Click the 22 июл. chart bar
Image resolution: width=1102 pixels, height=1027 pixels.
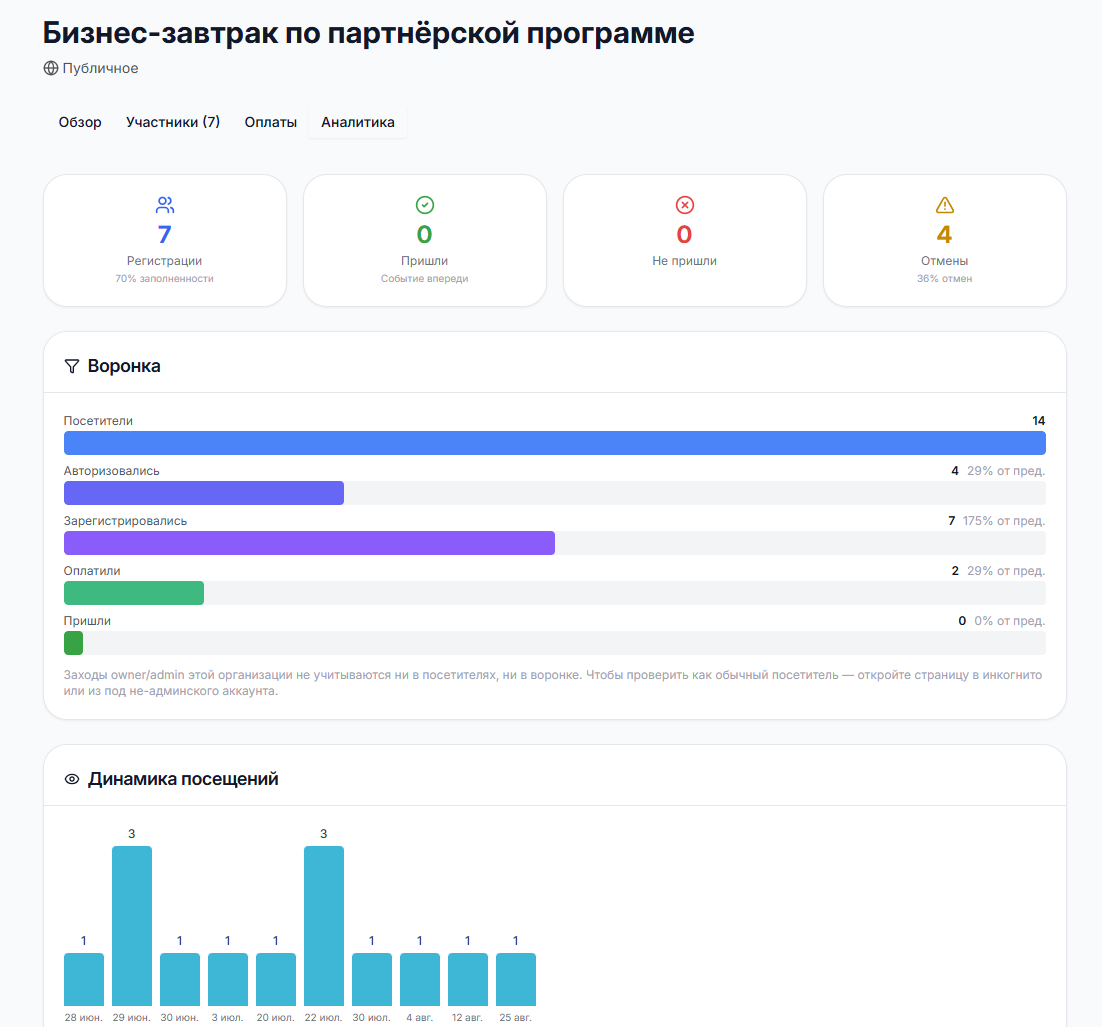pos(323,926)
